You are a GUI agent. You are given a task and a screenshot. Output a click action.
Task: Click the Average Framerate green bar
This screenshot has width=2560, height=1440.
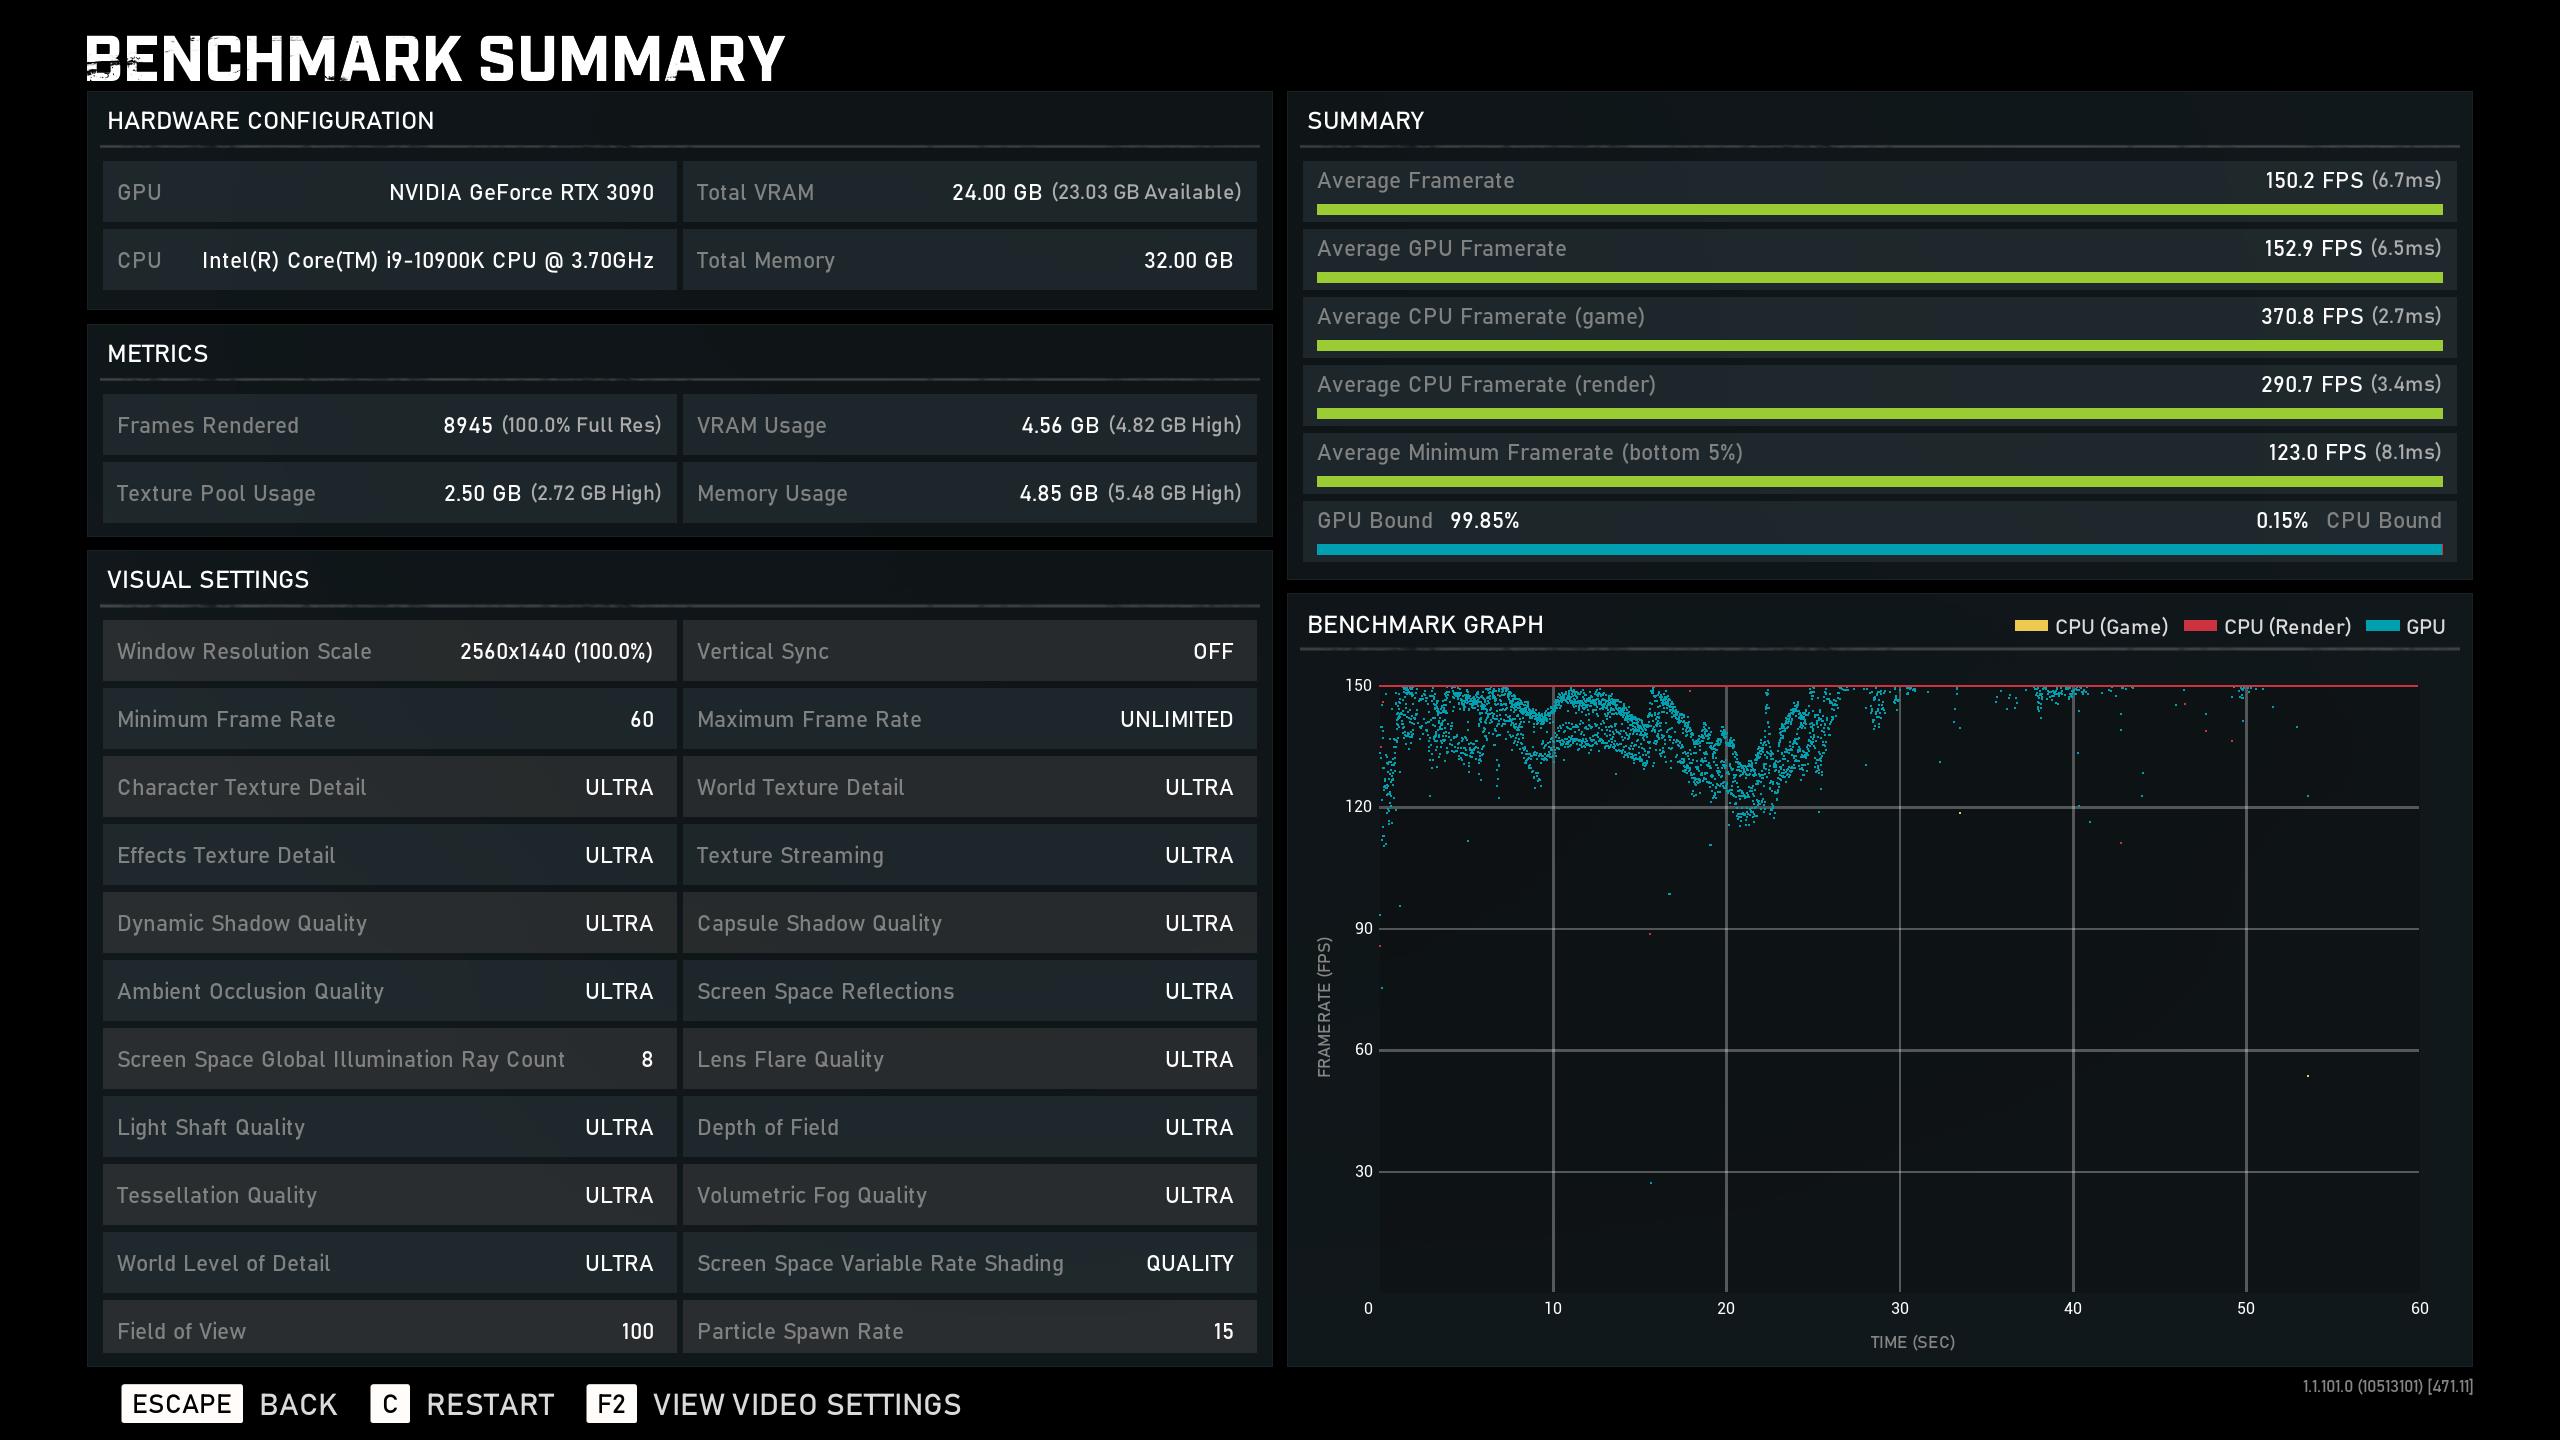[x=1879, y=210]
